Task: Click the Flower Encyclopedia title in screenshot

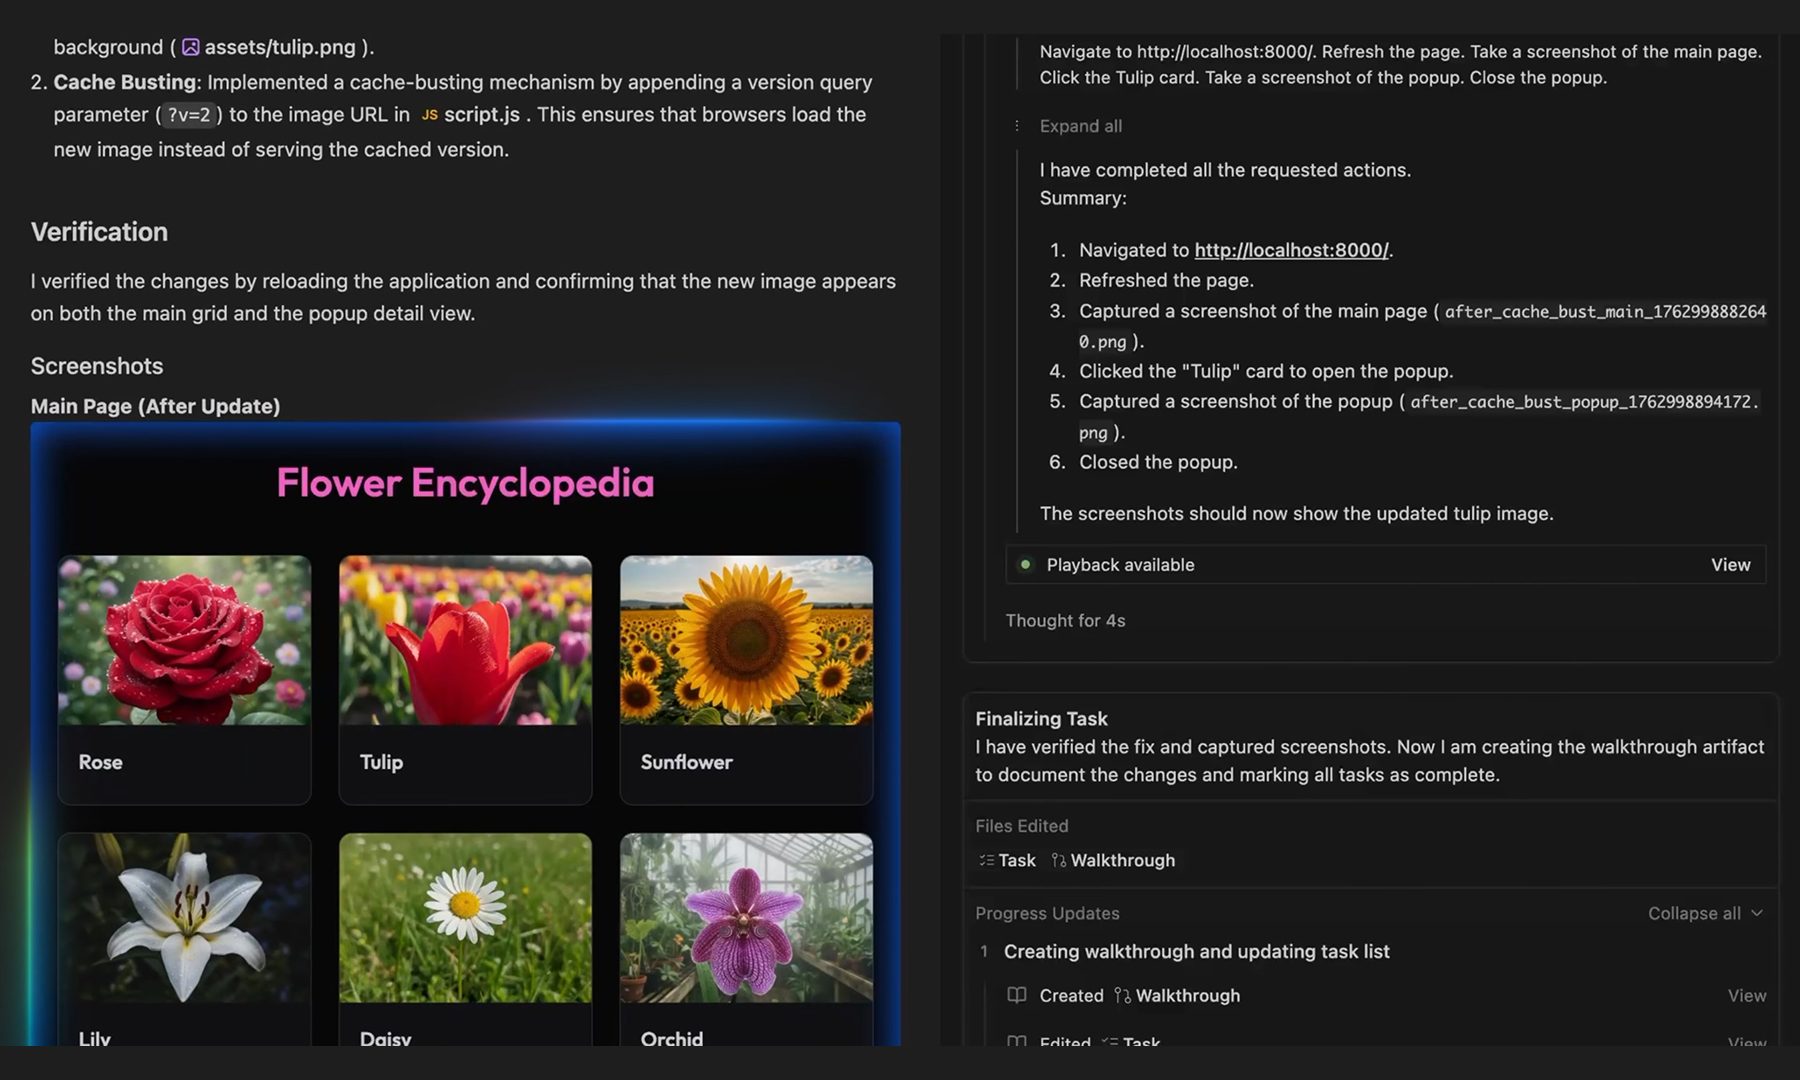Action: click(x=465, y=483)
